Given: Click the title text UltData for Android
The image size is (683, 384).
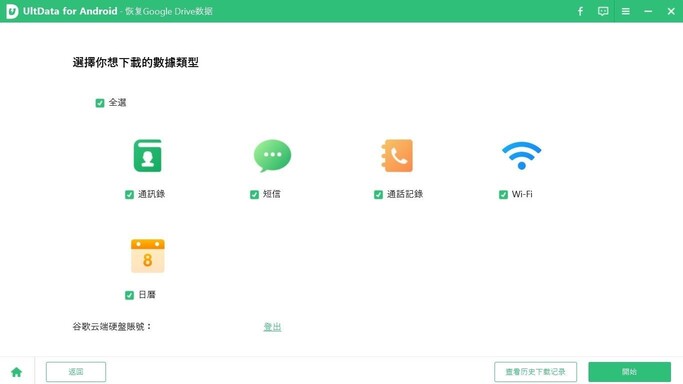Looking at the screenshot, I should [70, 11].
